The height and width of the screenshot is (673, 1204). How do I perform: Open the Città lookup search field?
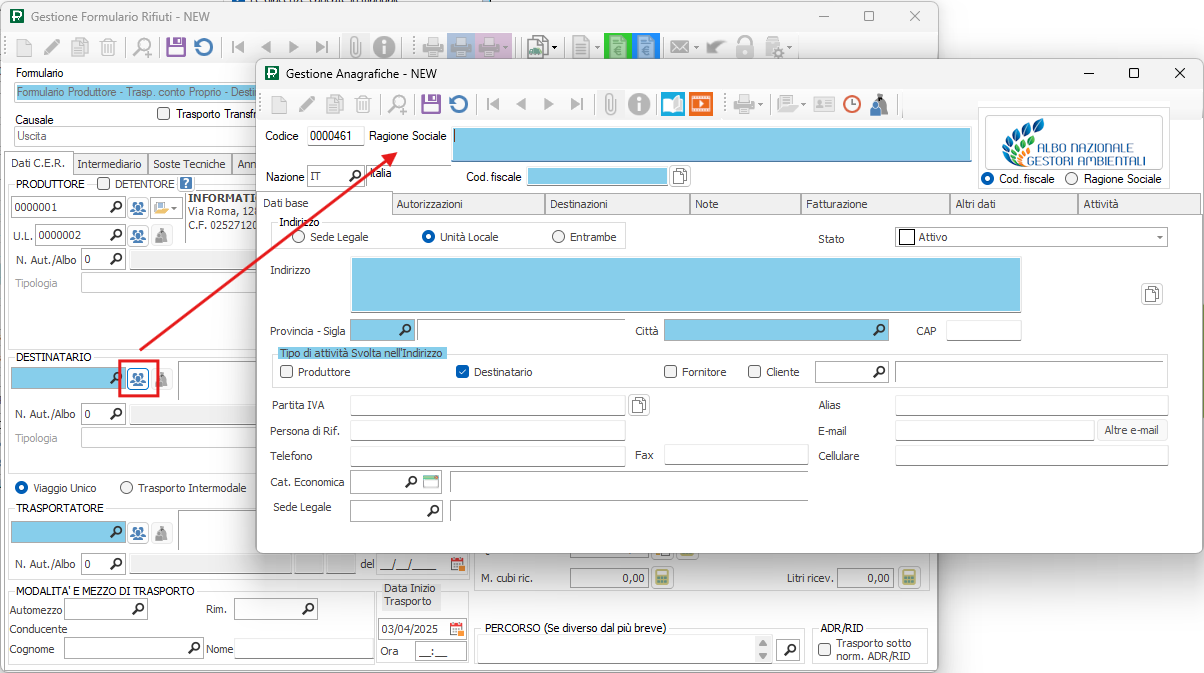(x=879, y=330)
